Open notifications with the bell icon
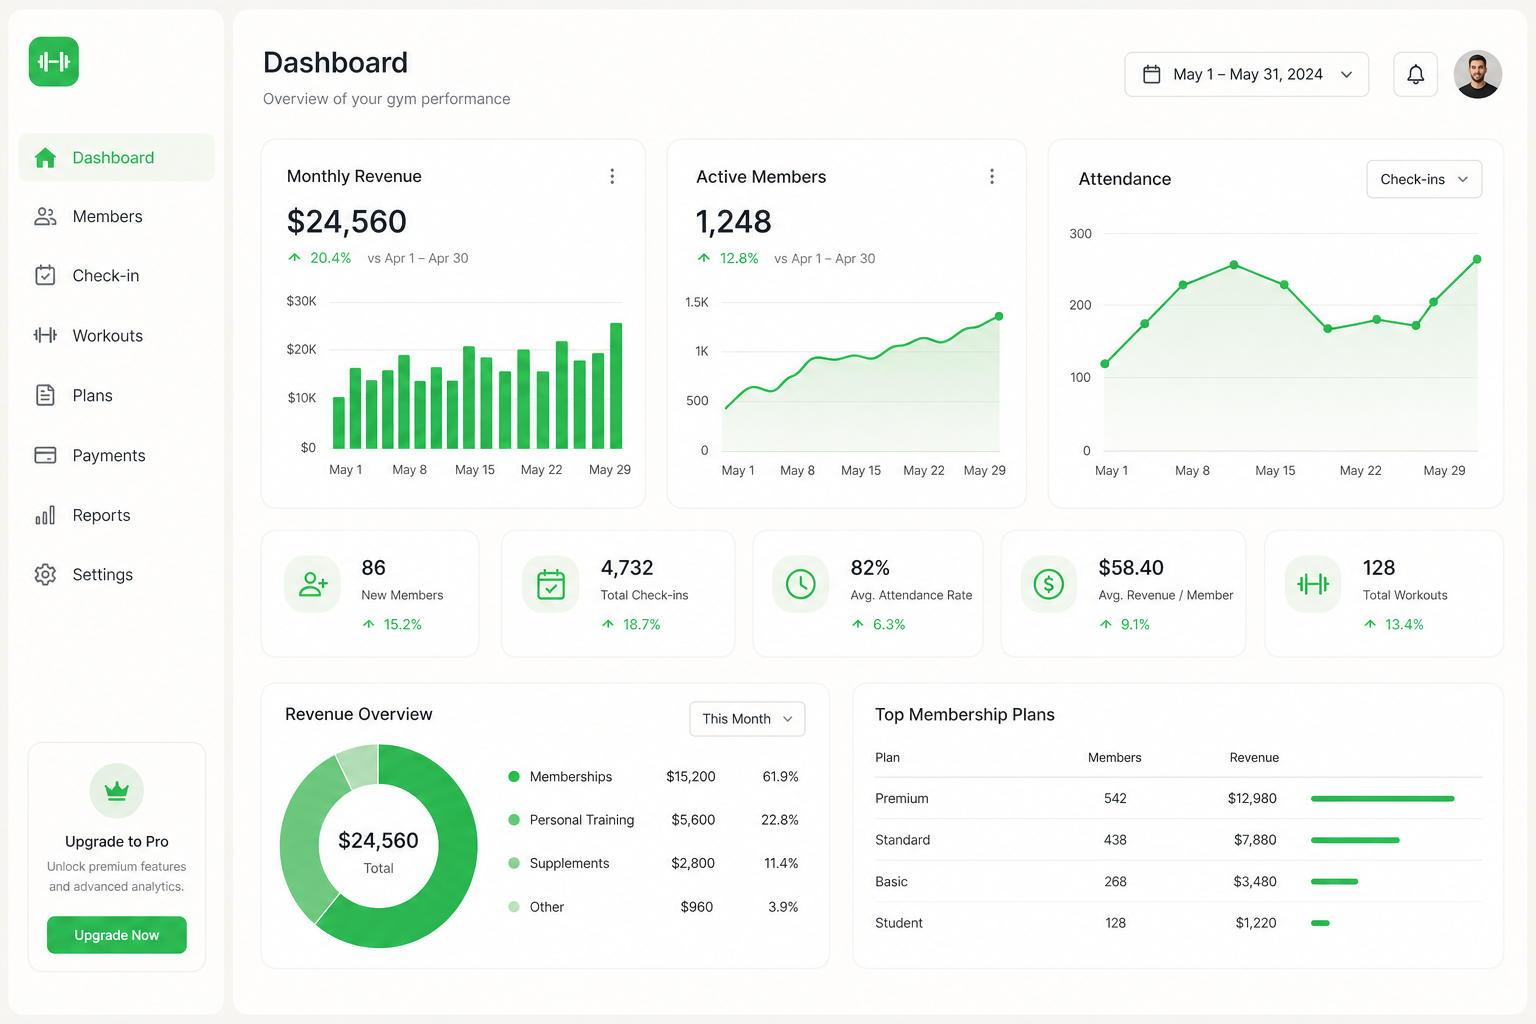1536x1024 pixels. 1416,74
